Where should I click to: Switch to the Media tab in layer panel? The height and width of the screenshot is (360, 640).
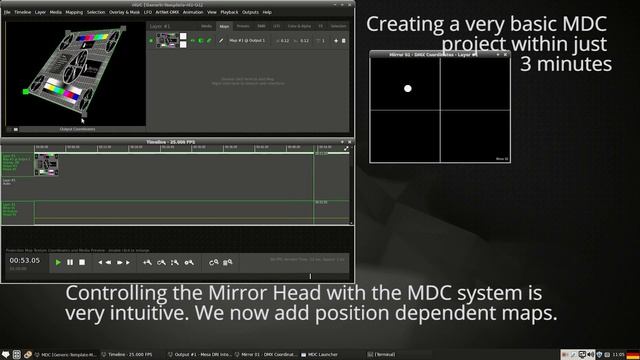tap(207, 26)
